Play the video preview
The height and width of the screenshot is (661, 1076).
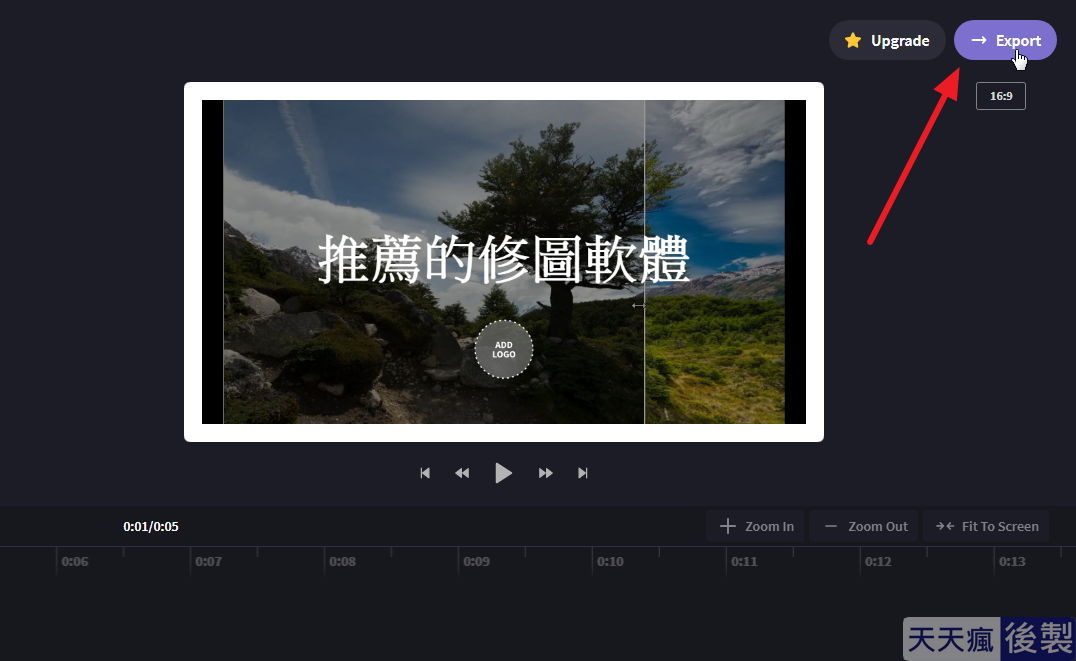(503, 473)
